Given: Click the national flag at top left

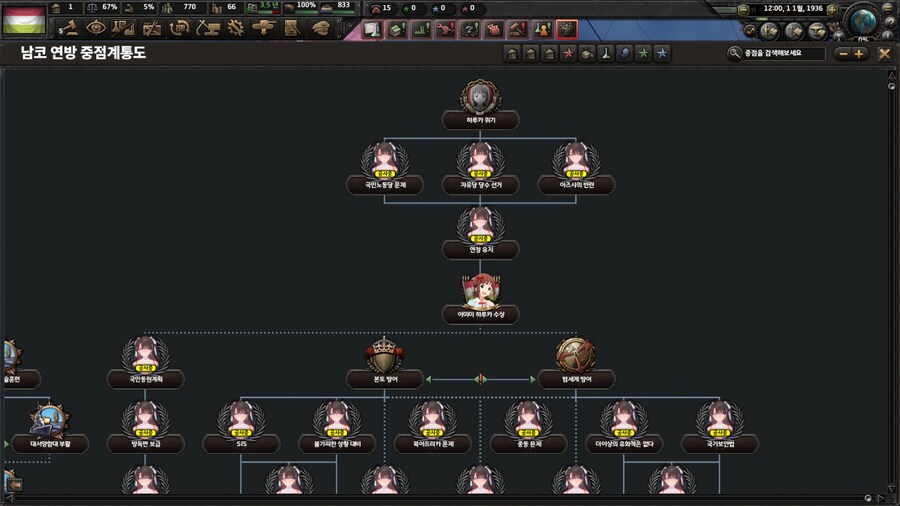Looking at the screenshot, I should point(24,20).
